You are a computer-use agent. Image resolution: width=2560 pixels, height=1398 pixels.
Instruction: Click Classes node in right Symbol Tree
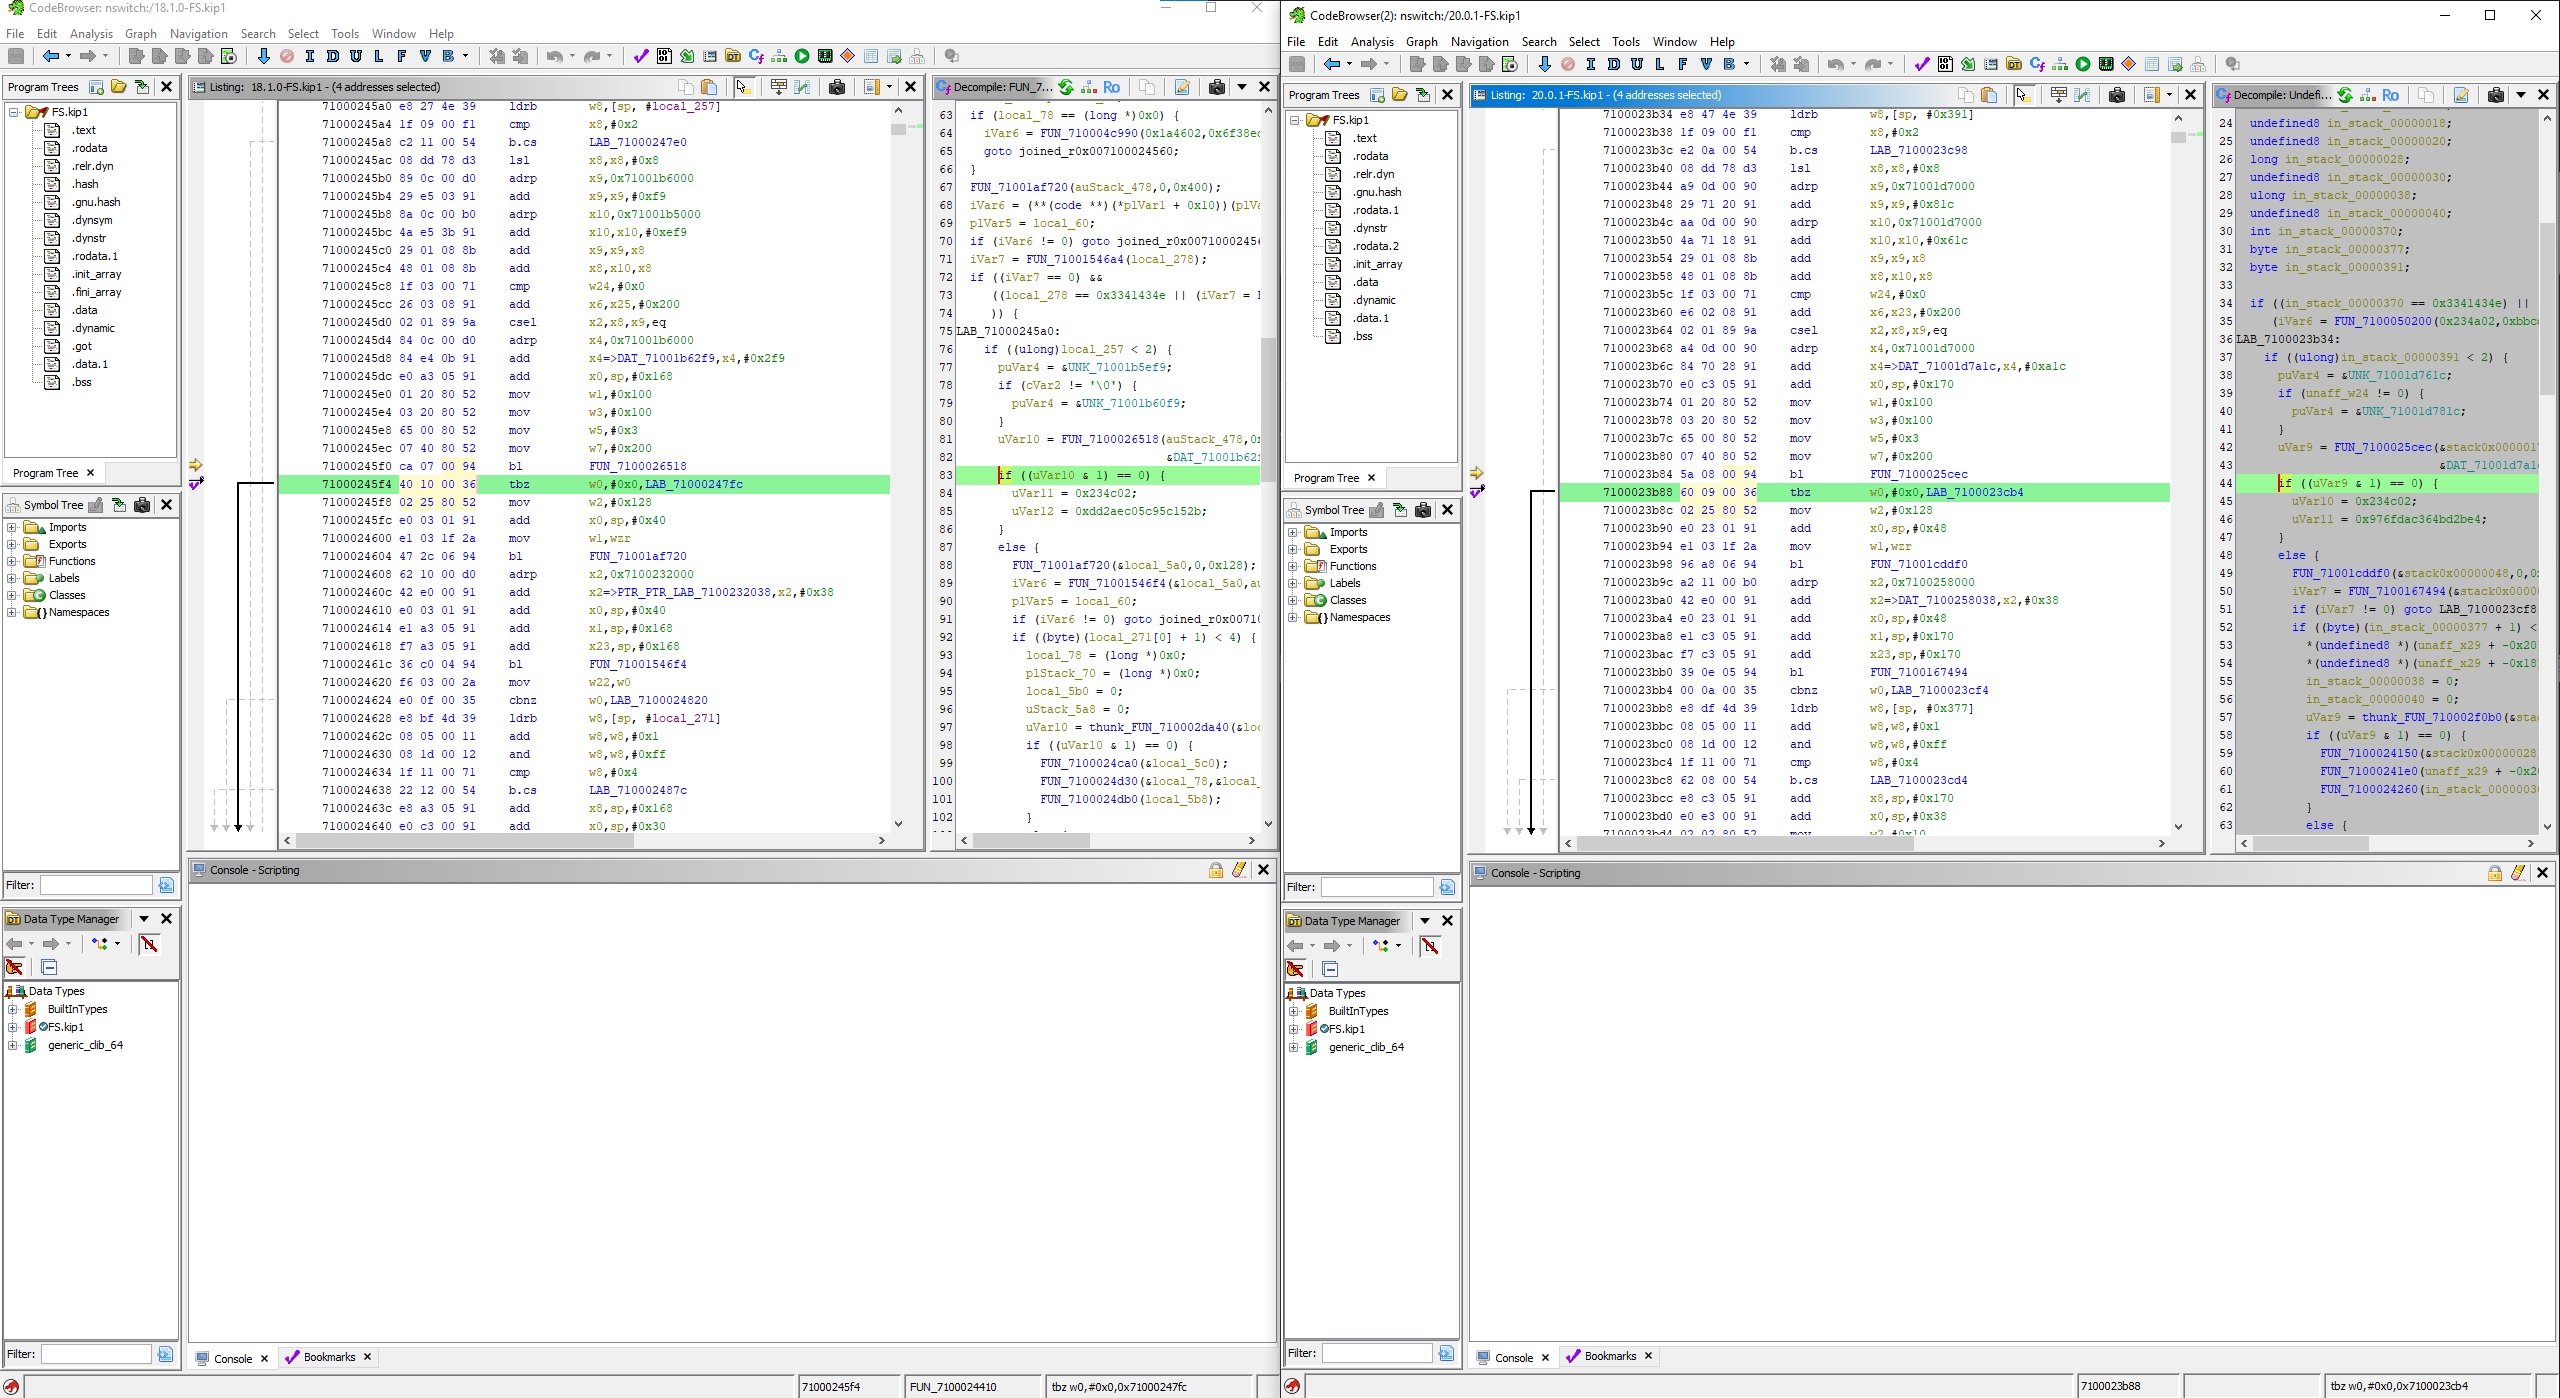coord(1348,600)
